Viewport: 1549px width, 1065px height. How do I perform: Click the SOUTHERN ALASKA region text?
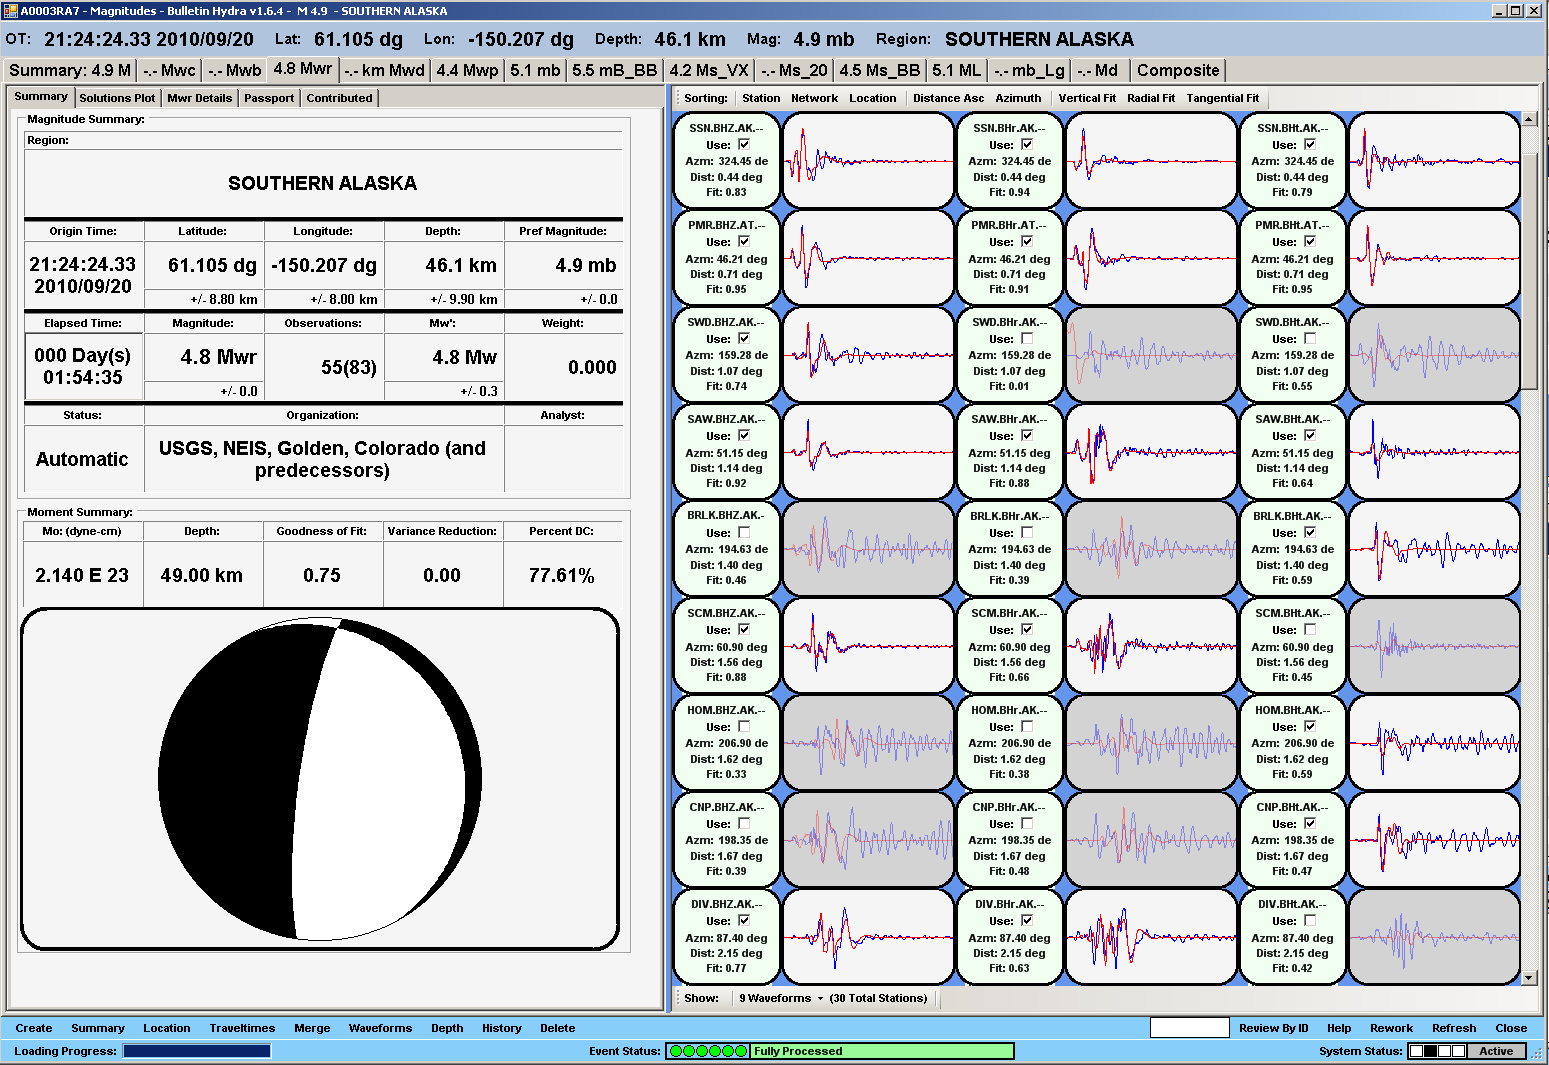click(322, 183)
